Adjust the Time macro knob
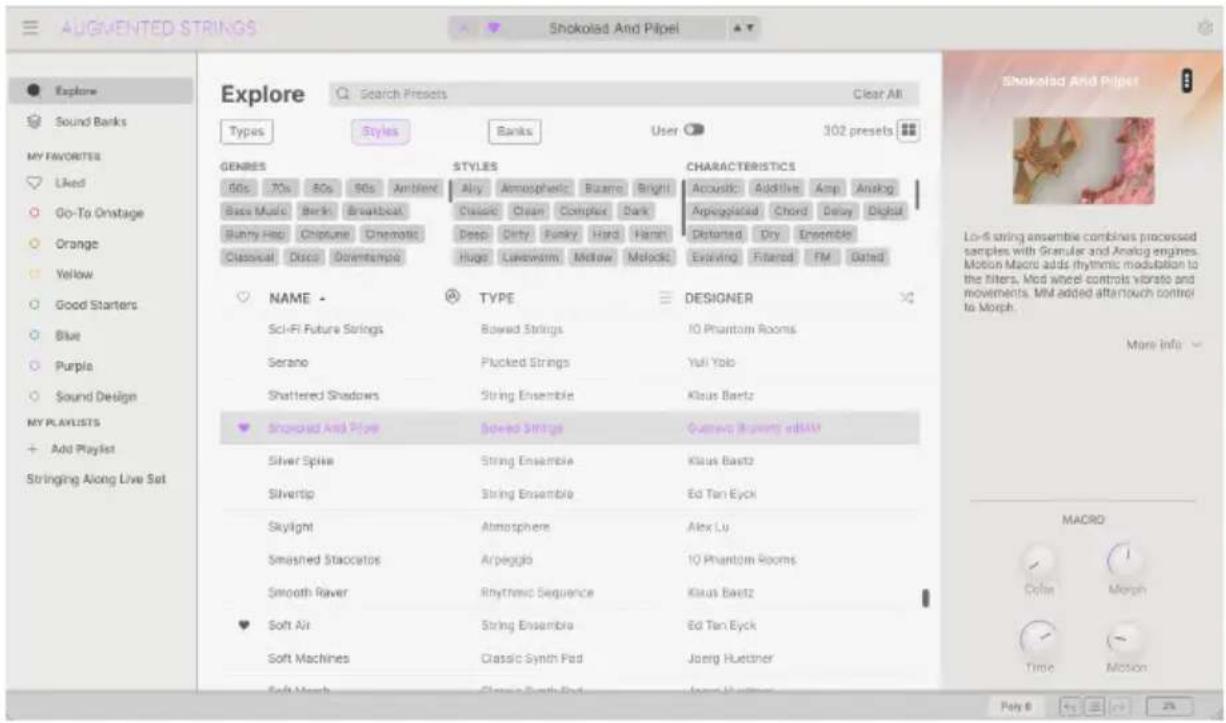Screen dimensions: 1226x723 point(1040,637)
